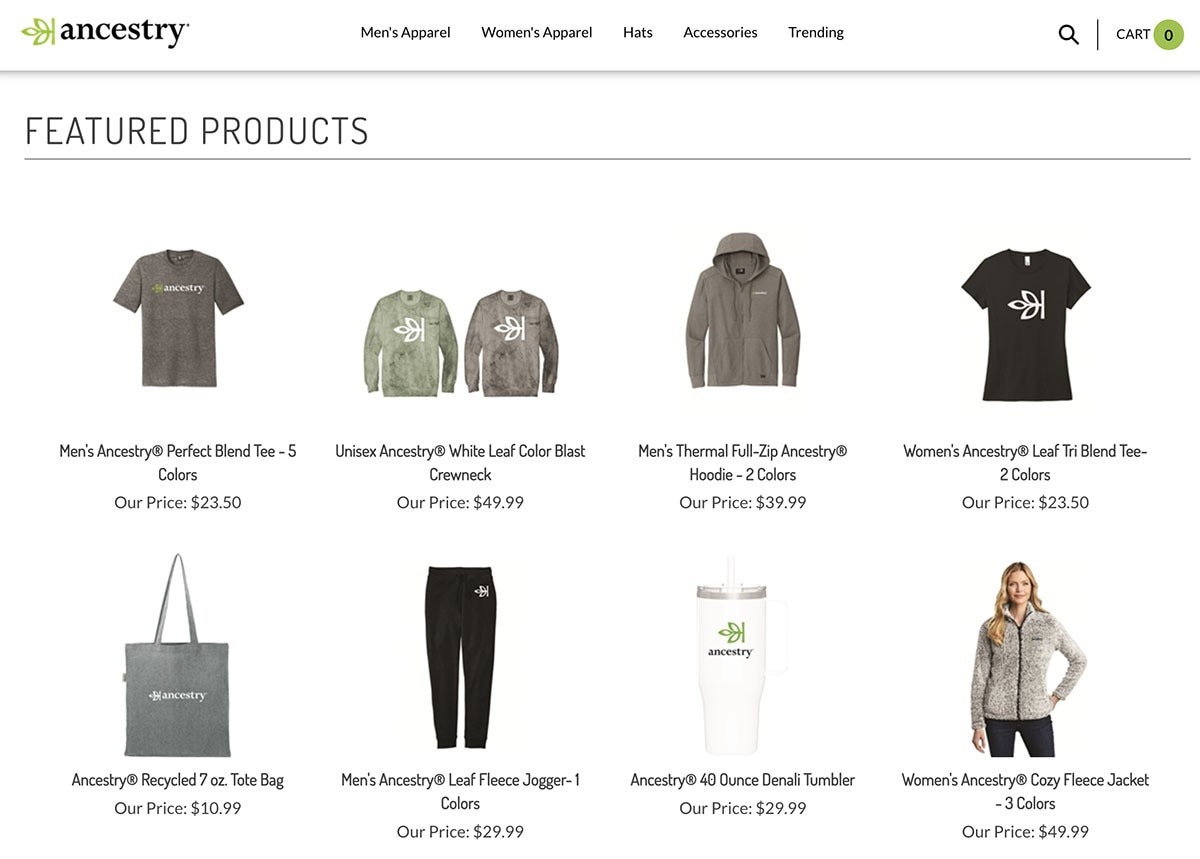The image size is (1200, 859).
Task: Go home via the Ancestry logo
Action: 105,32
